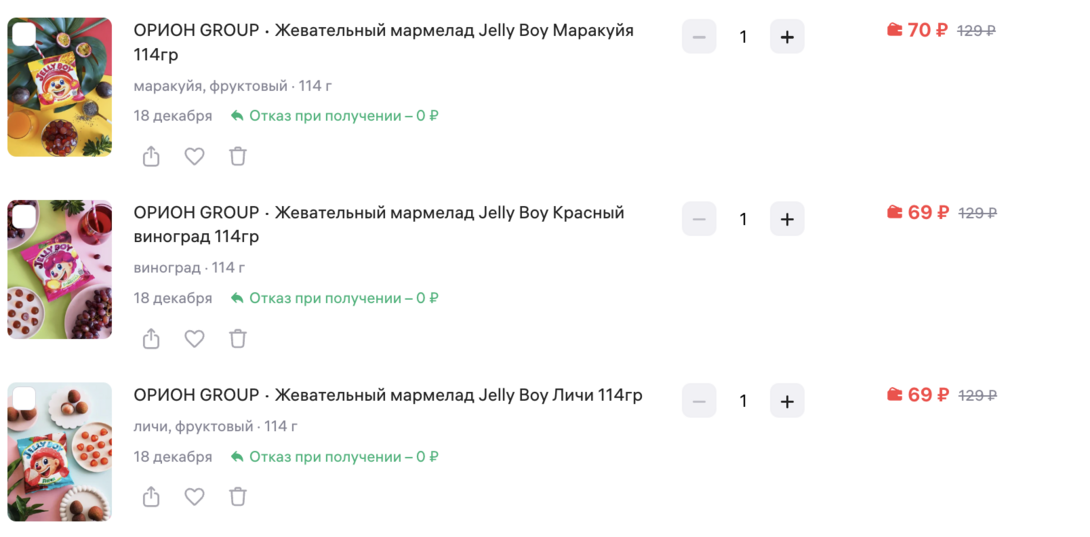Add Jelly Boy Маракуйя to favorites
This screenshot has width=1090, height=537.
pyautogui.click(x=194, y=156)
